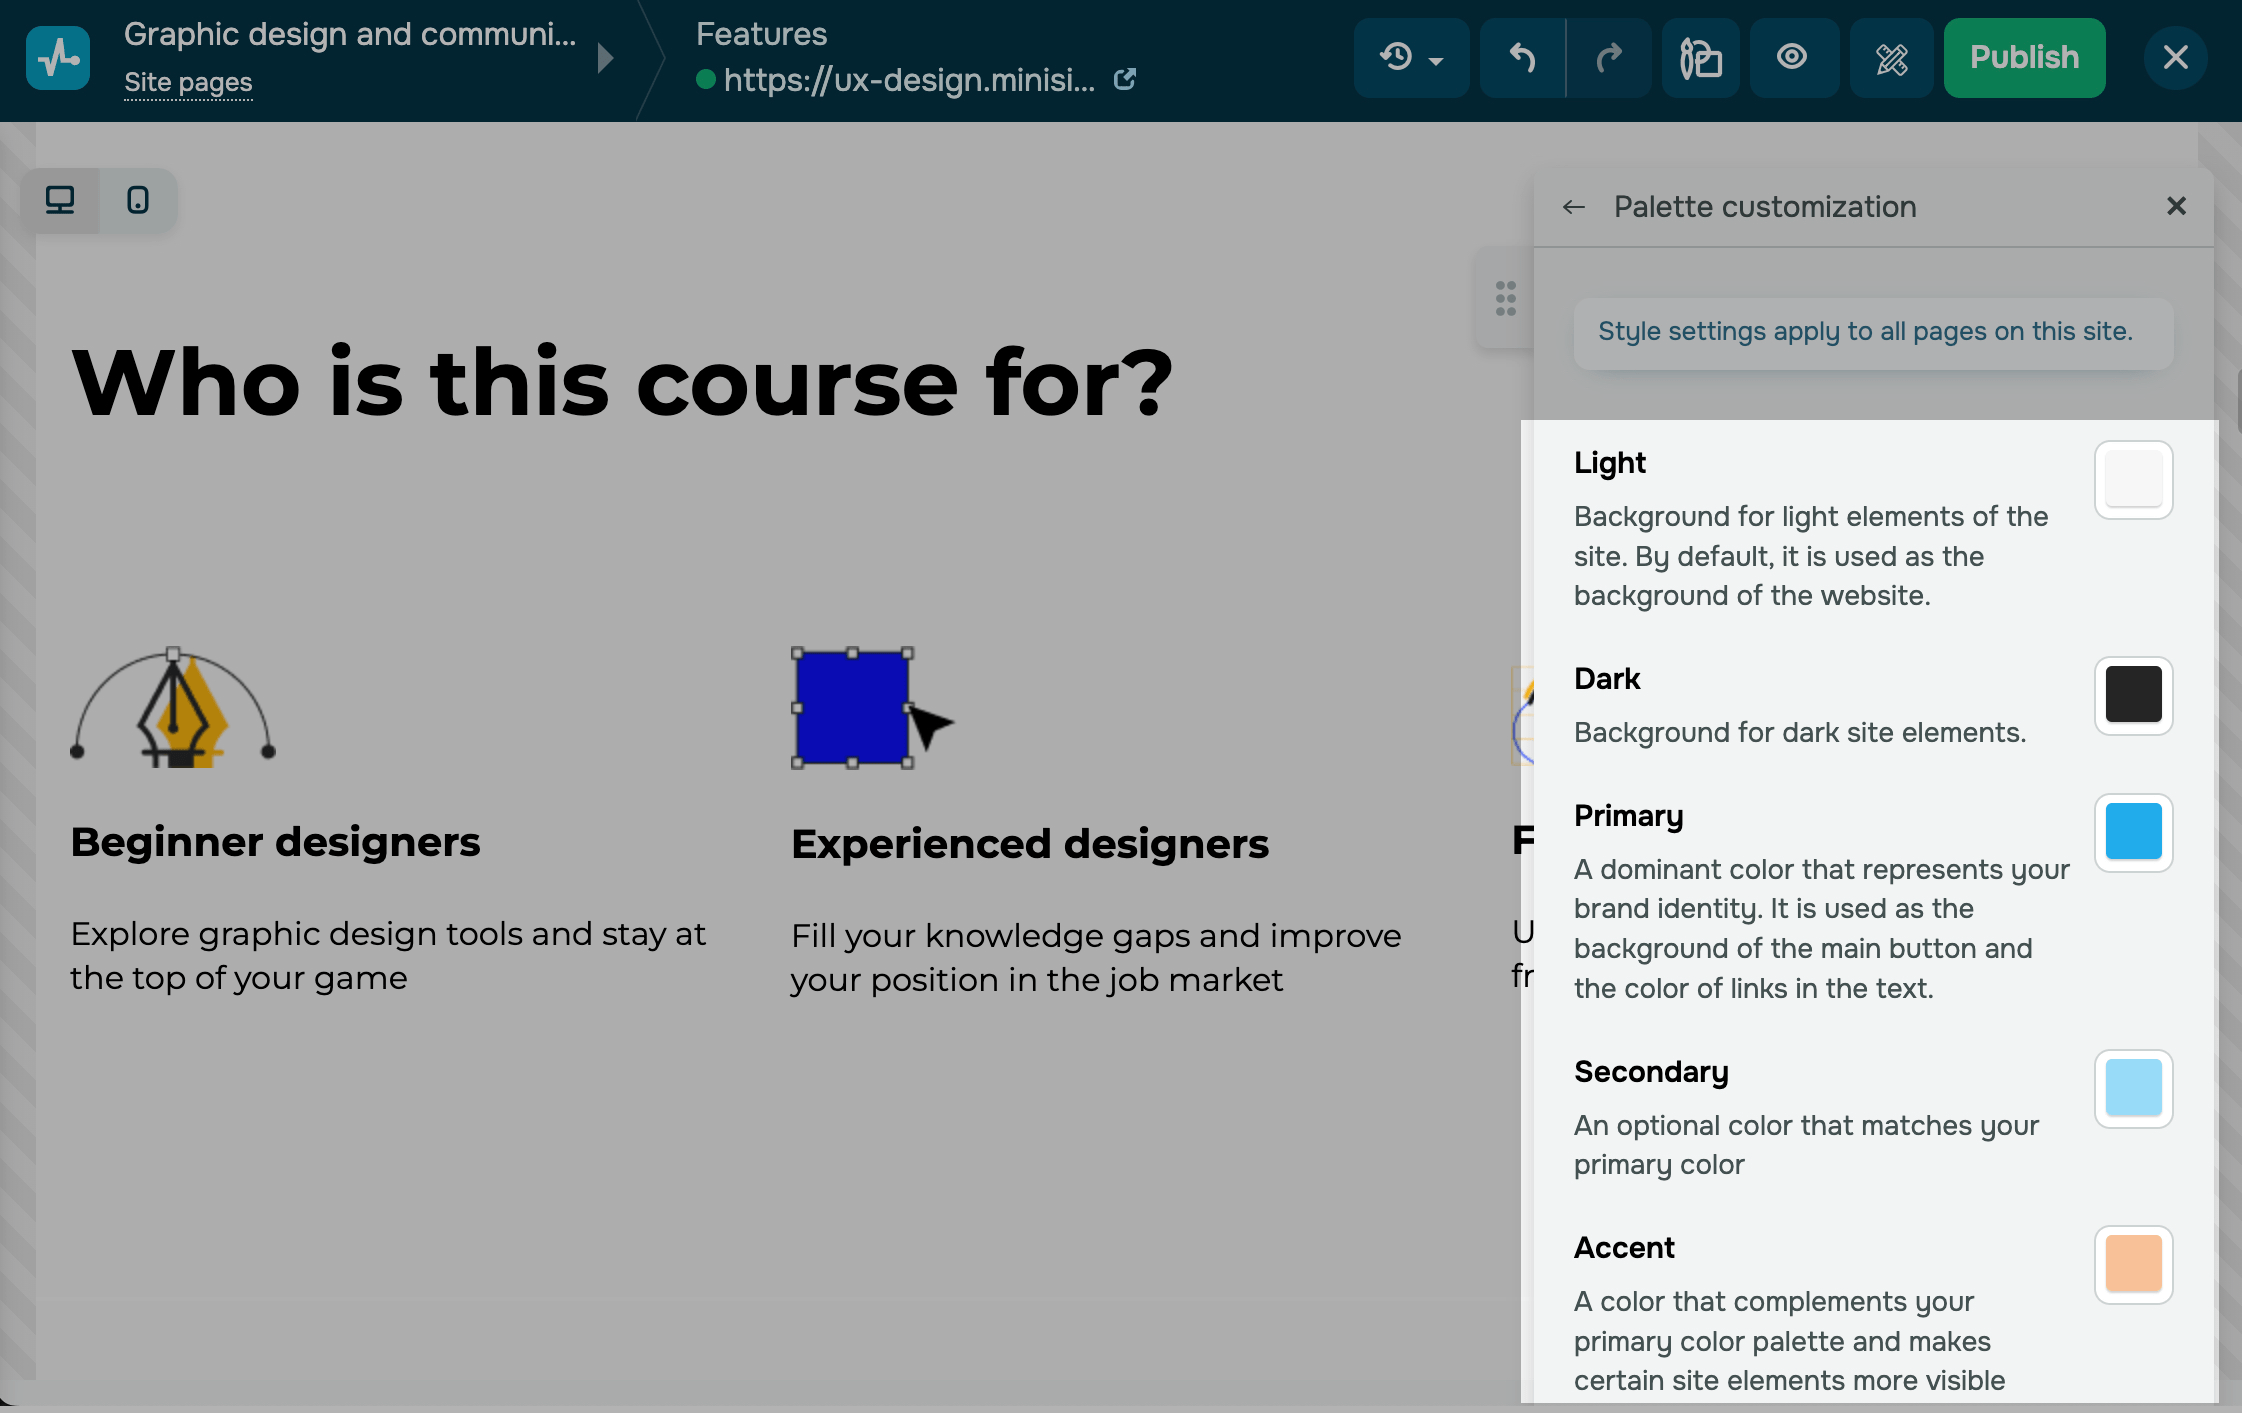This screenshot has width=2242, height=1413.
Task: Open the Light color swatch picker
Action: [x=2133, y=480]
